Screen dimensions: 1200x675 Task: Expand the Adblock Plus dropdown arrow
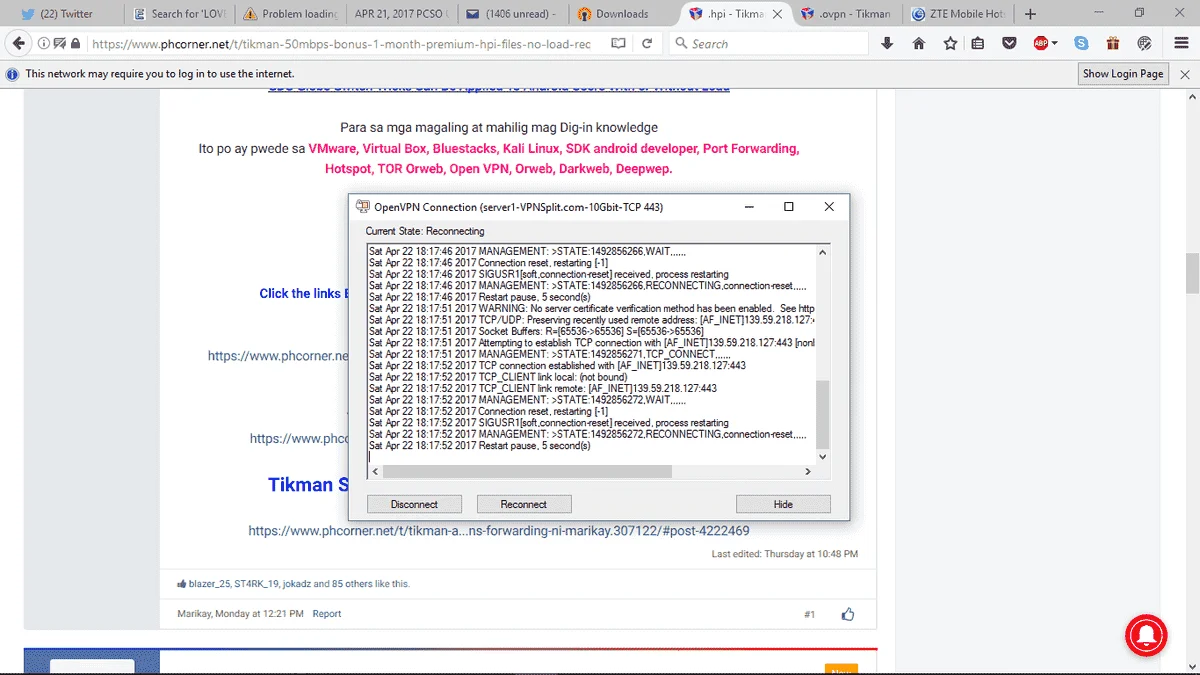[1054, 44]
